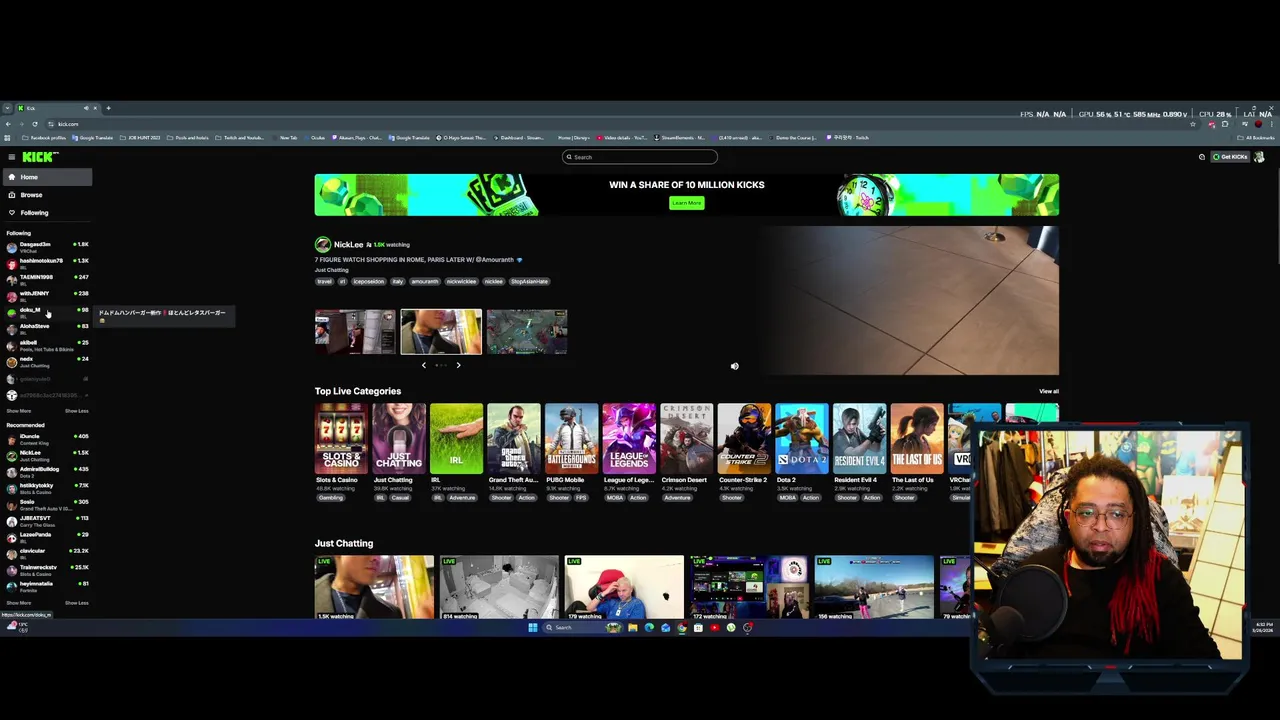Collapse Following list with Show Less
The height and width of the screenshot is (720, 1280).
pyautogui.click(x=77, y=411)
